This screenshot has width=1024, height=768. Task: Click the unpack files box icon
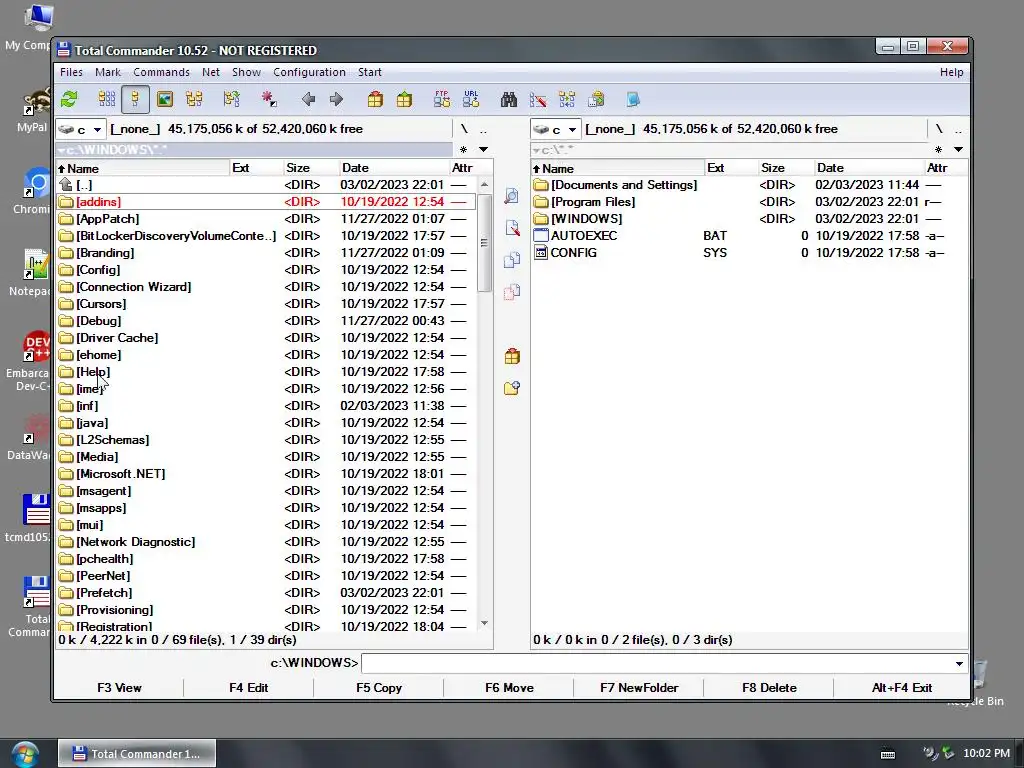point(404,99)
